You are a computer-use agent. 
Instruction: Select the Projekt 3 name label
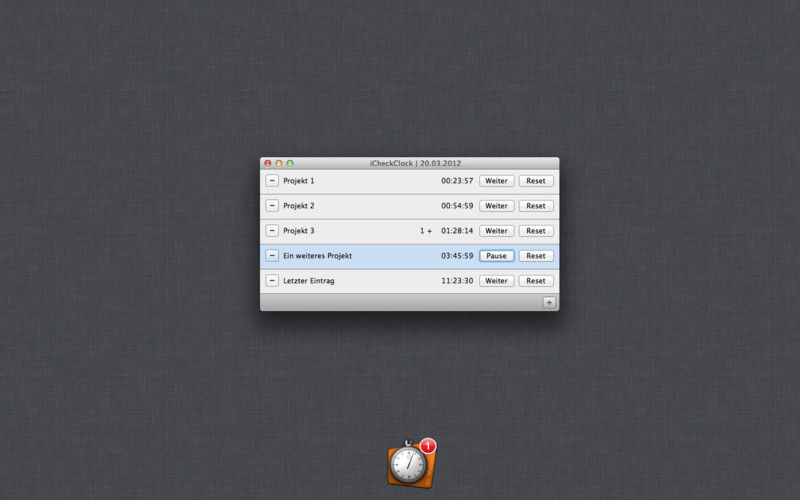299,231
